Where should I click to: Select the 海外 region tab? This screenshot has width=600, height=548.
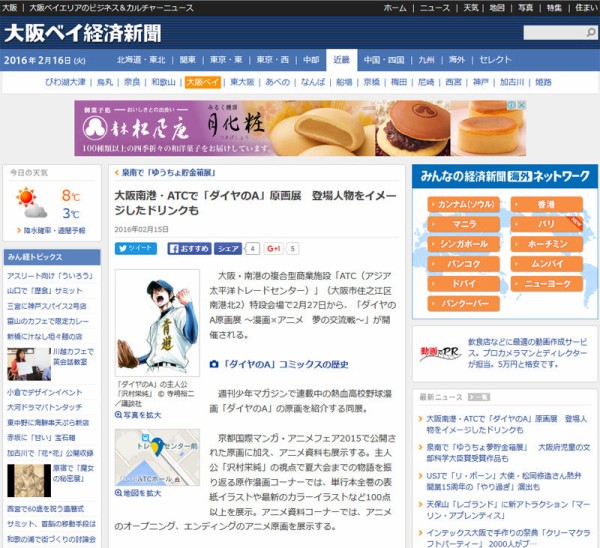coord(457,60)
